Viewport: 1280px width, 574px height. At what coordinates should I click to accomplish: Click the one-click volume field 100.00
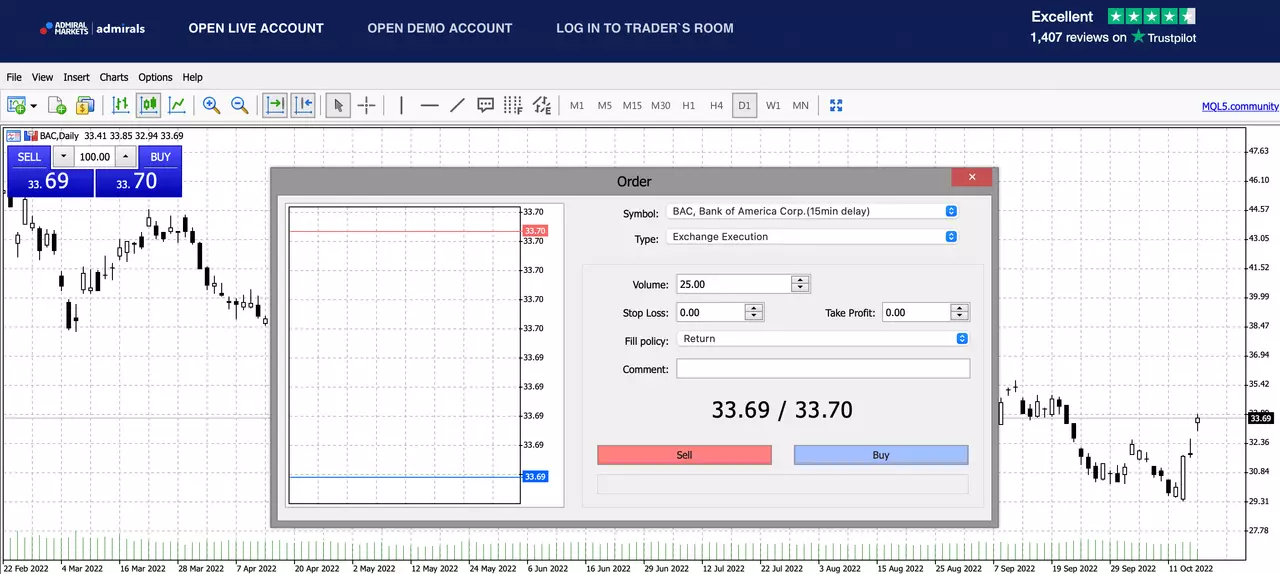[x=95, y=157]
